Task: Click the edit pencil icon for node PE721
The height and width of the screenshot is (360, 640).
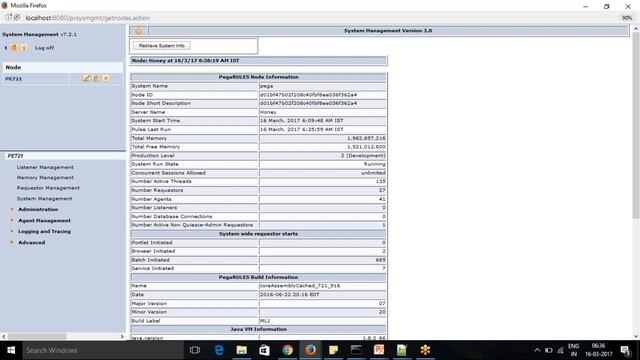Action: (86, 78)
